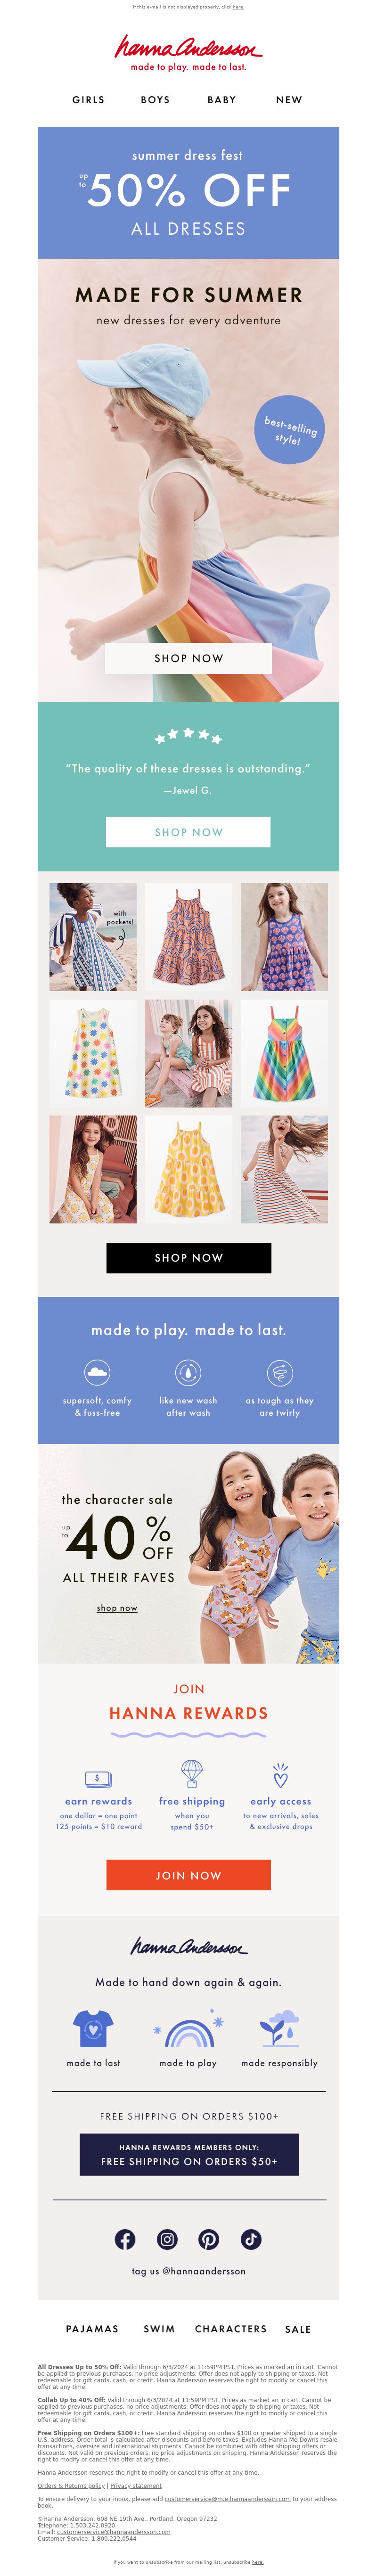
Task: Open the Instagram social icon
Action: [167, 2239]
